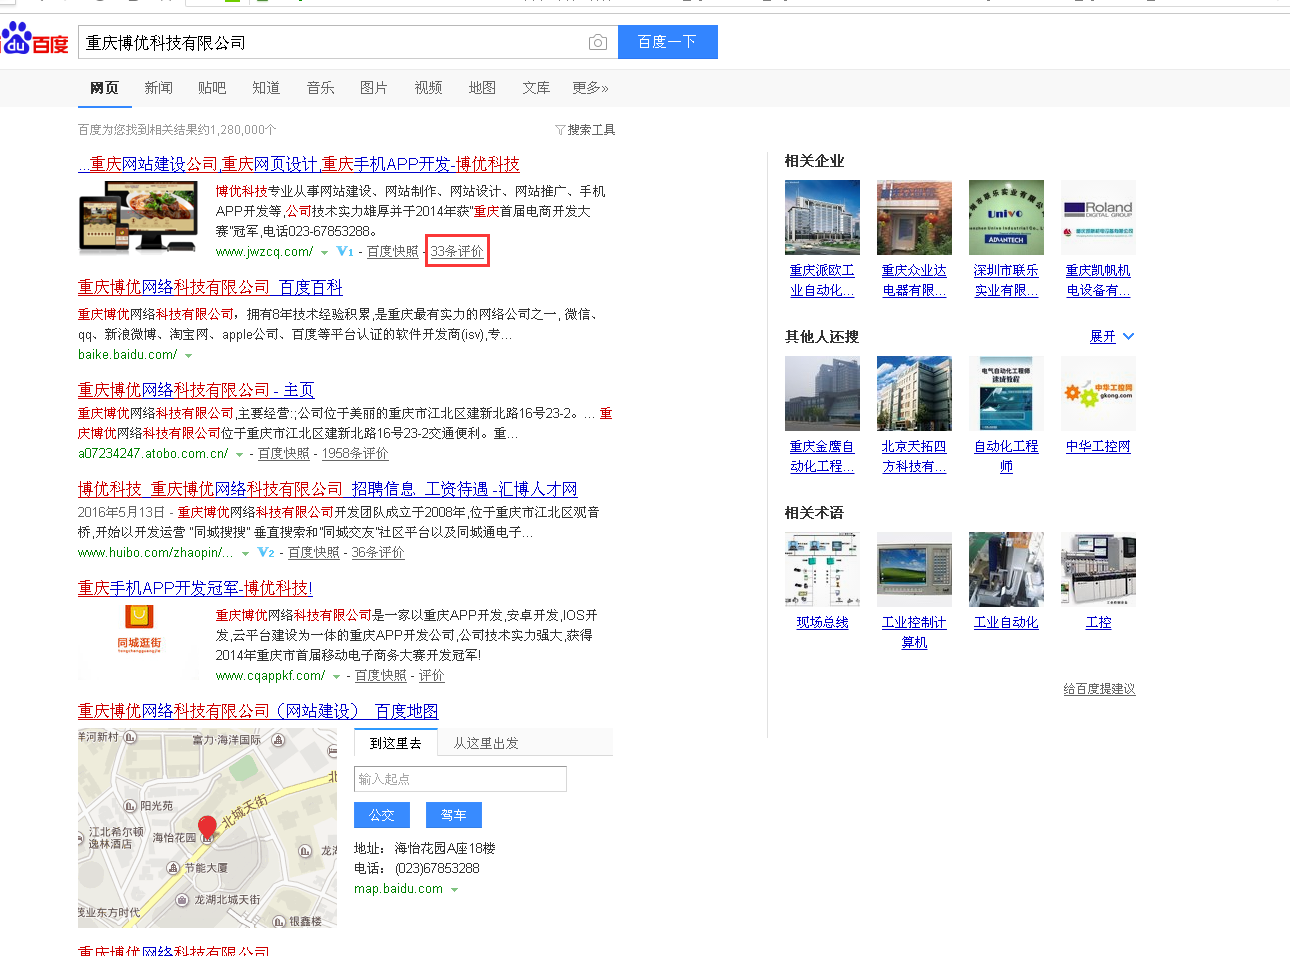Open 工业控制计算机 link

pyautogui.click(x=914, y=632)
